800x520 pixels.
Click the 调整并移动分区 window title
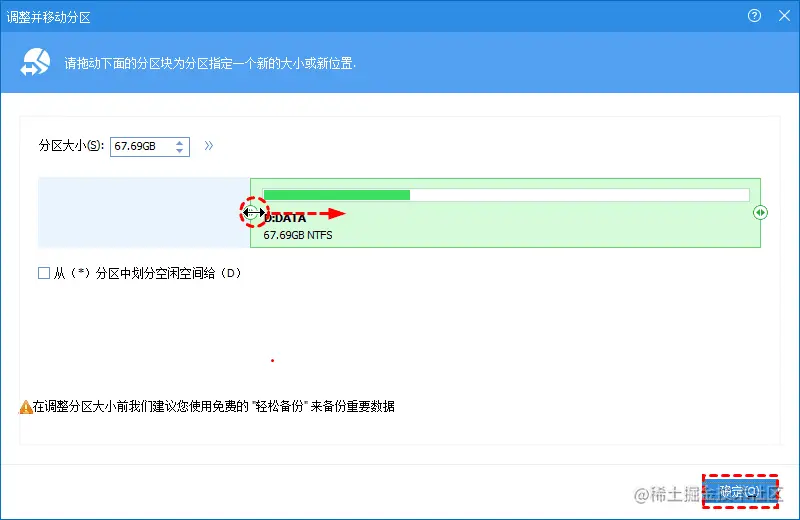point(48,17)
